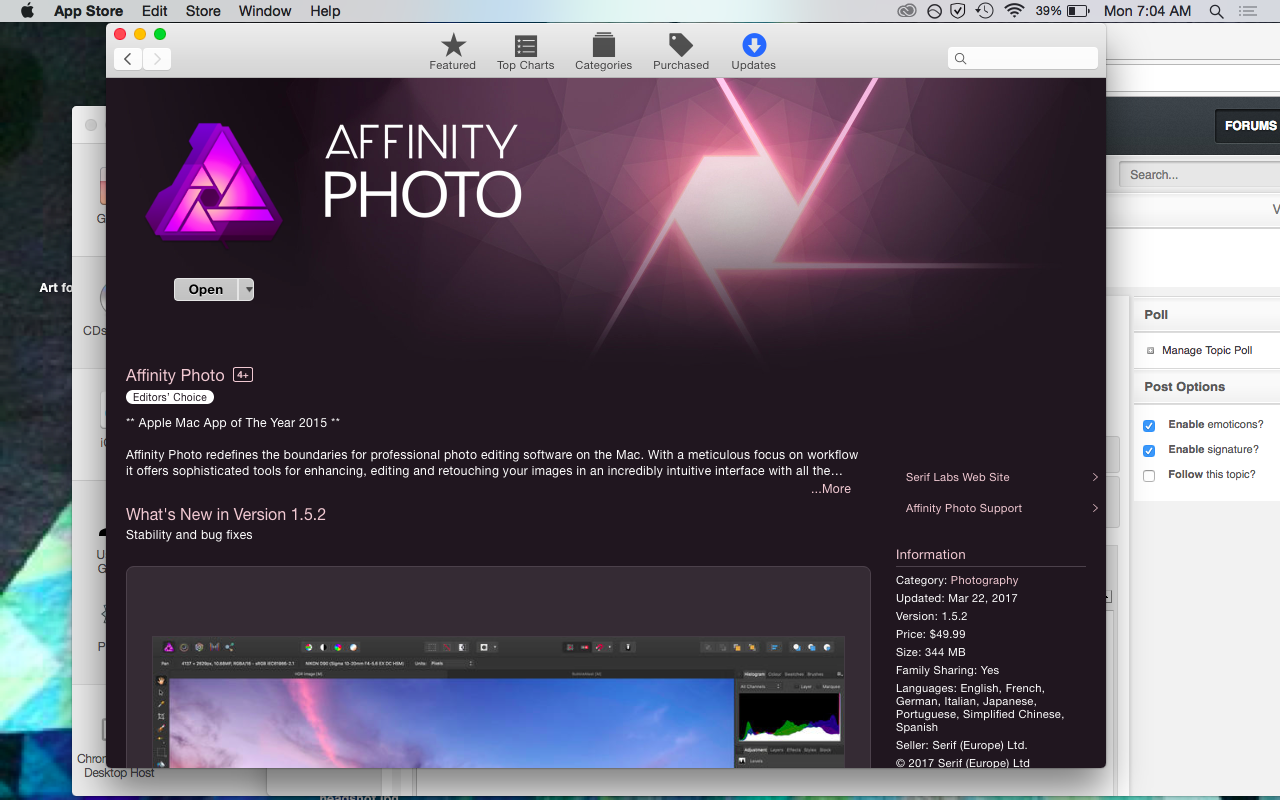1280x800 pixels.
Task: Open the Store menu
Action: (x=203, y=11)
